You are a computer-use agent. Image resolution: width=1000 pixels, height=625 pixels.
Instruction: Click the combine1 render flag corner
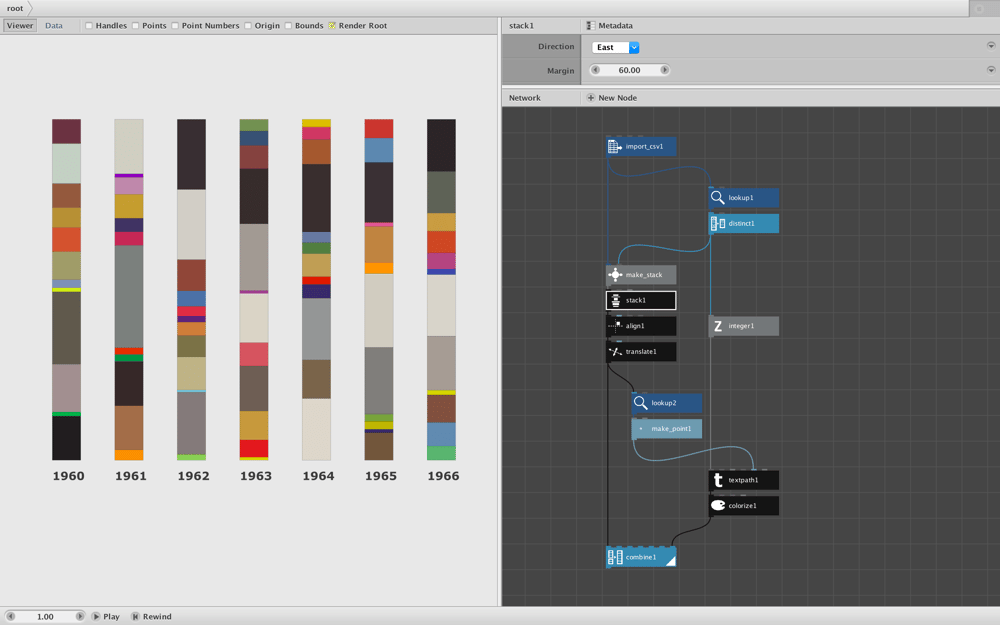pos(670,561)
